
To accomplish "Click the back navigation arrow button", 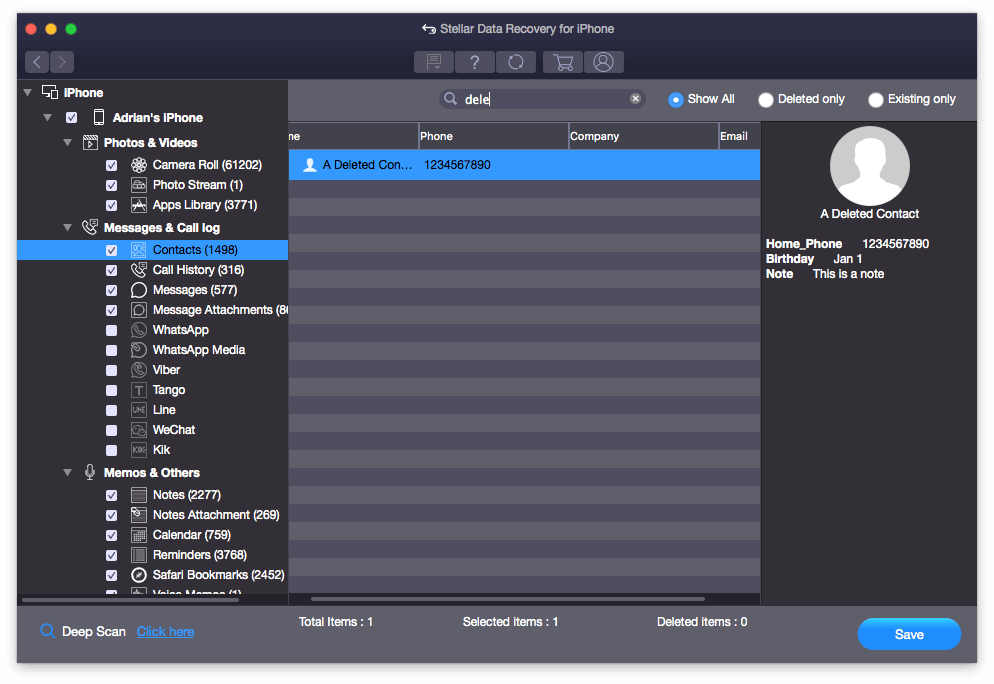I will (37, 61).
